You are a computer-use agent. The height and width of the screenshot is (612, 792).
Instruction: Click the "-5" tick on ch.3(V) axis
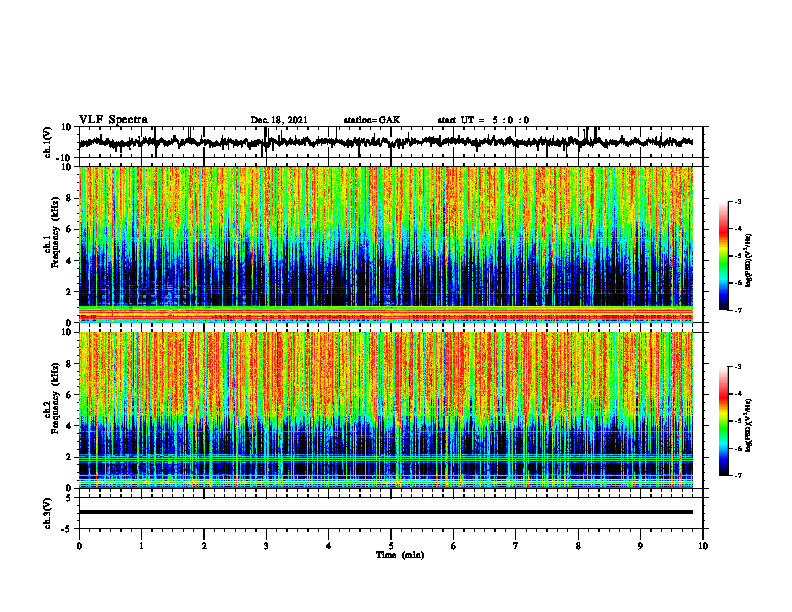tap(67, 529)
